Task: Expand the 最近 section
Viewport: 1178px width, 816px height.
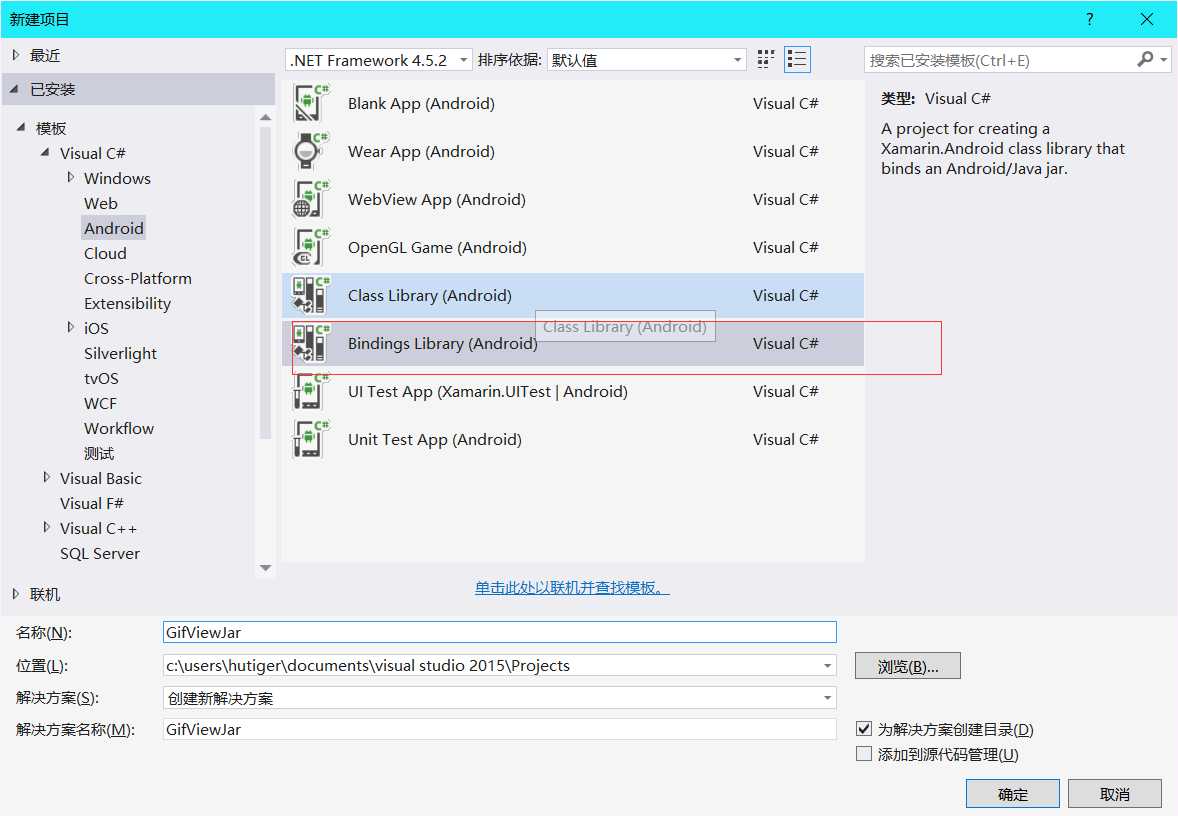Action: click(16, 55)
